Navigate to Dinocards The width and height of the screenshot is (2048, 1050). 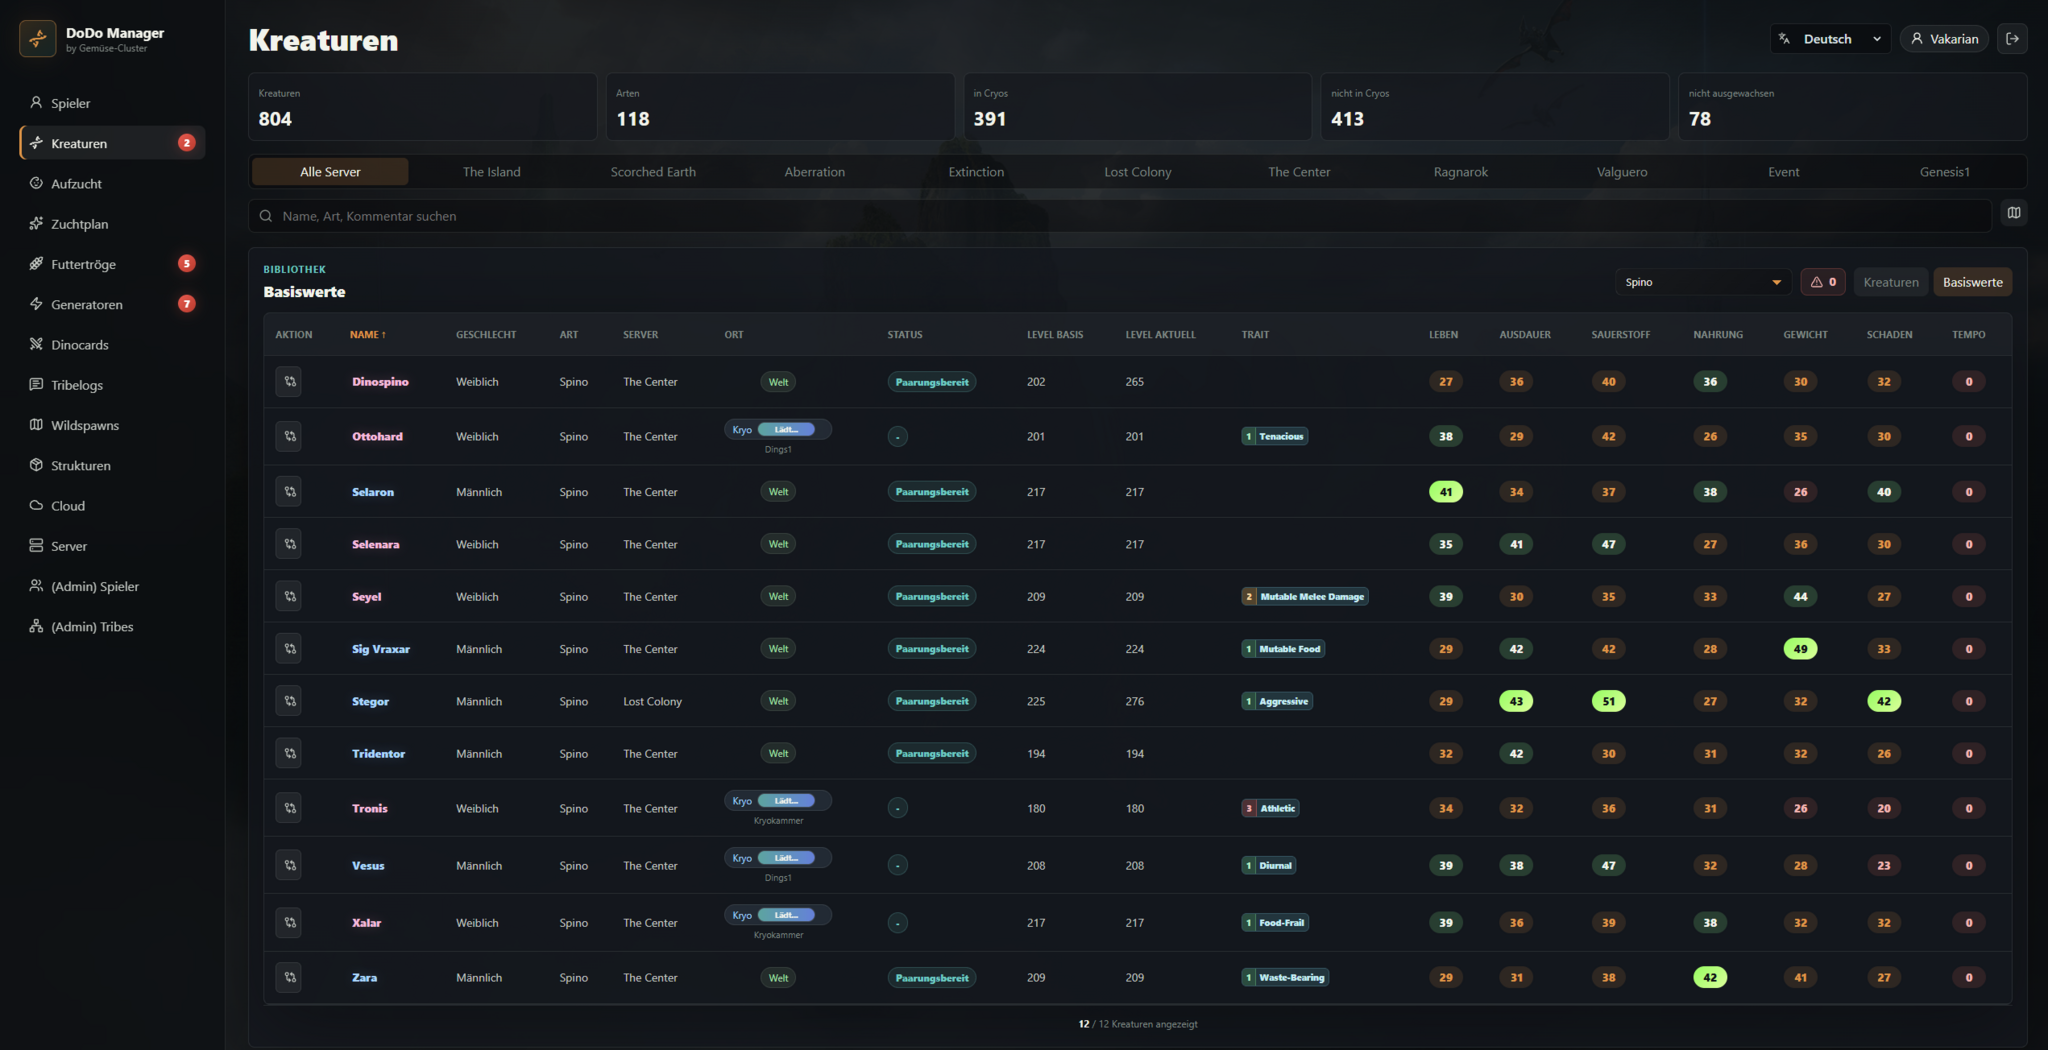point(112,345)
